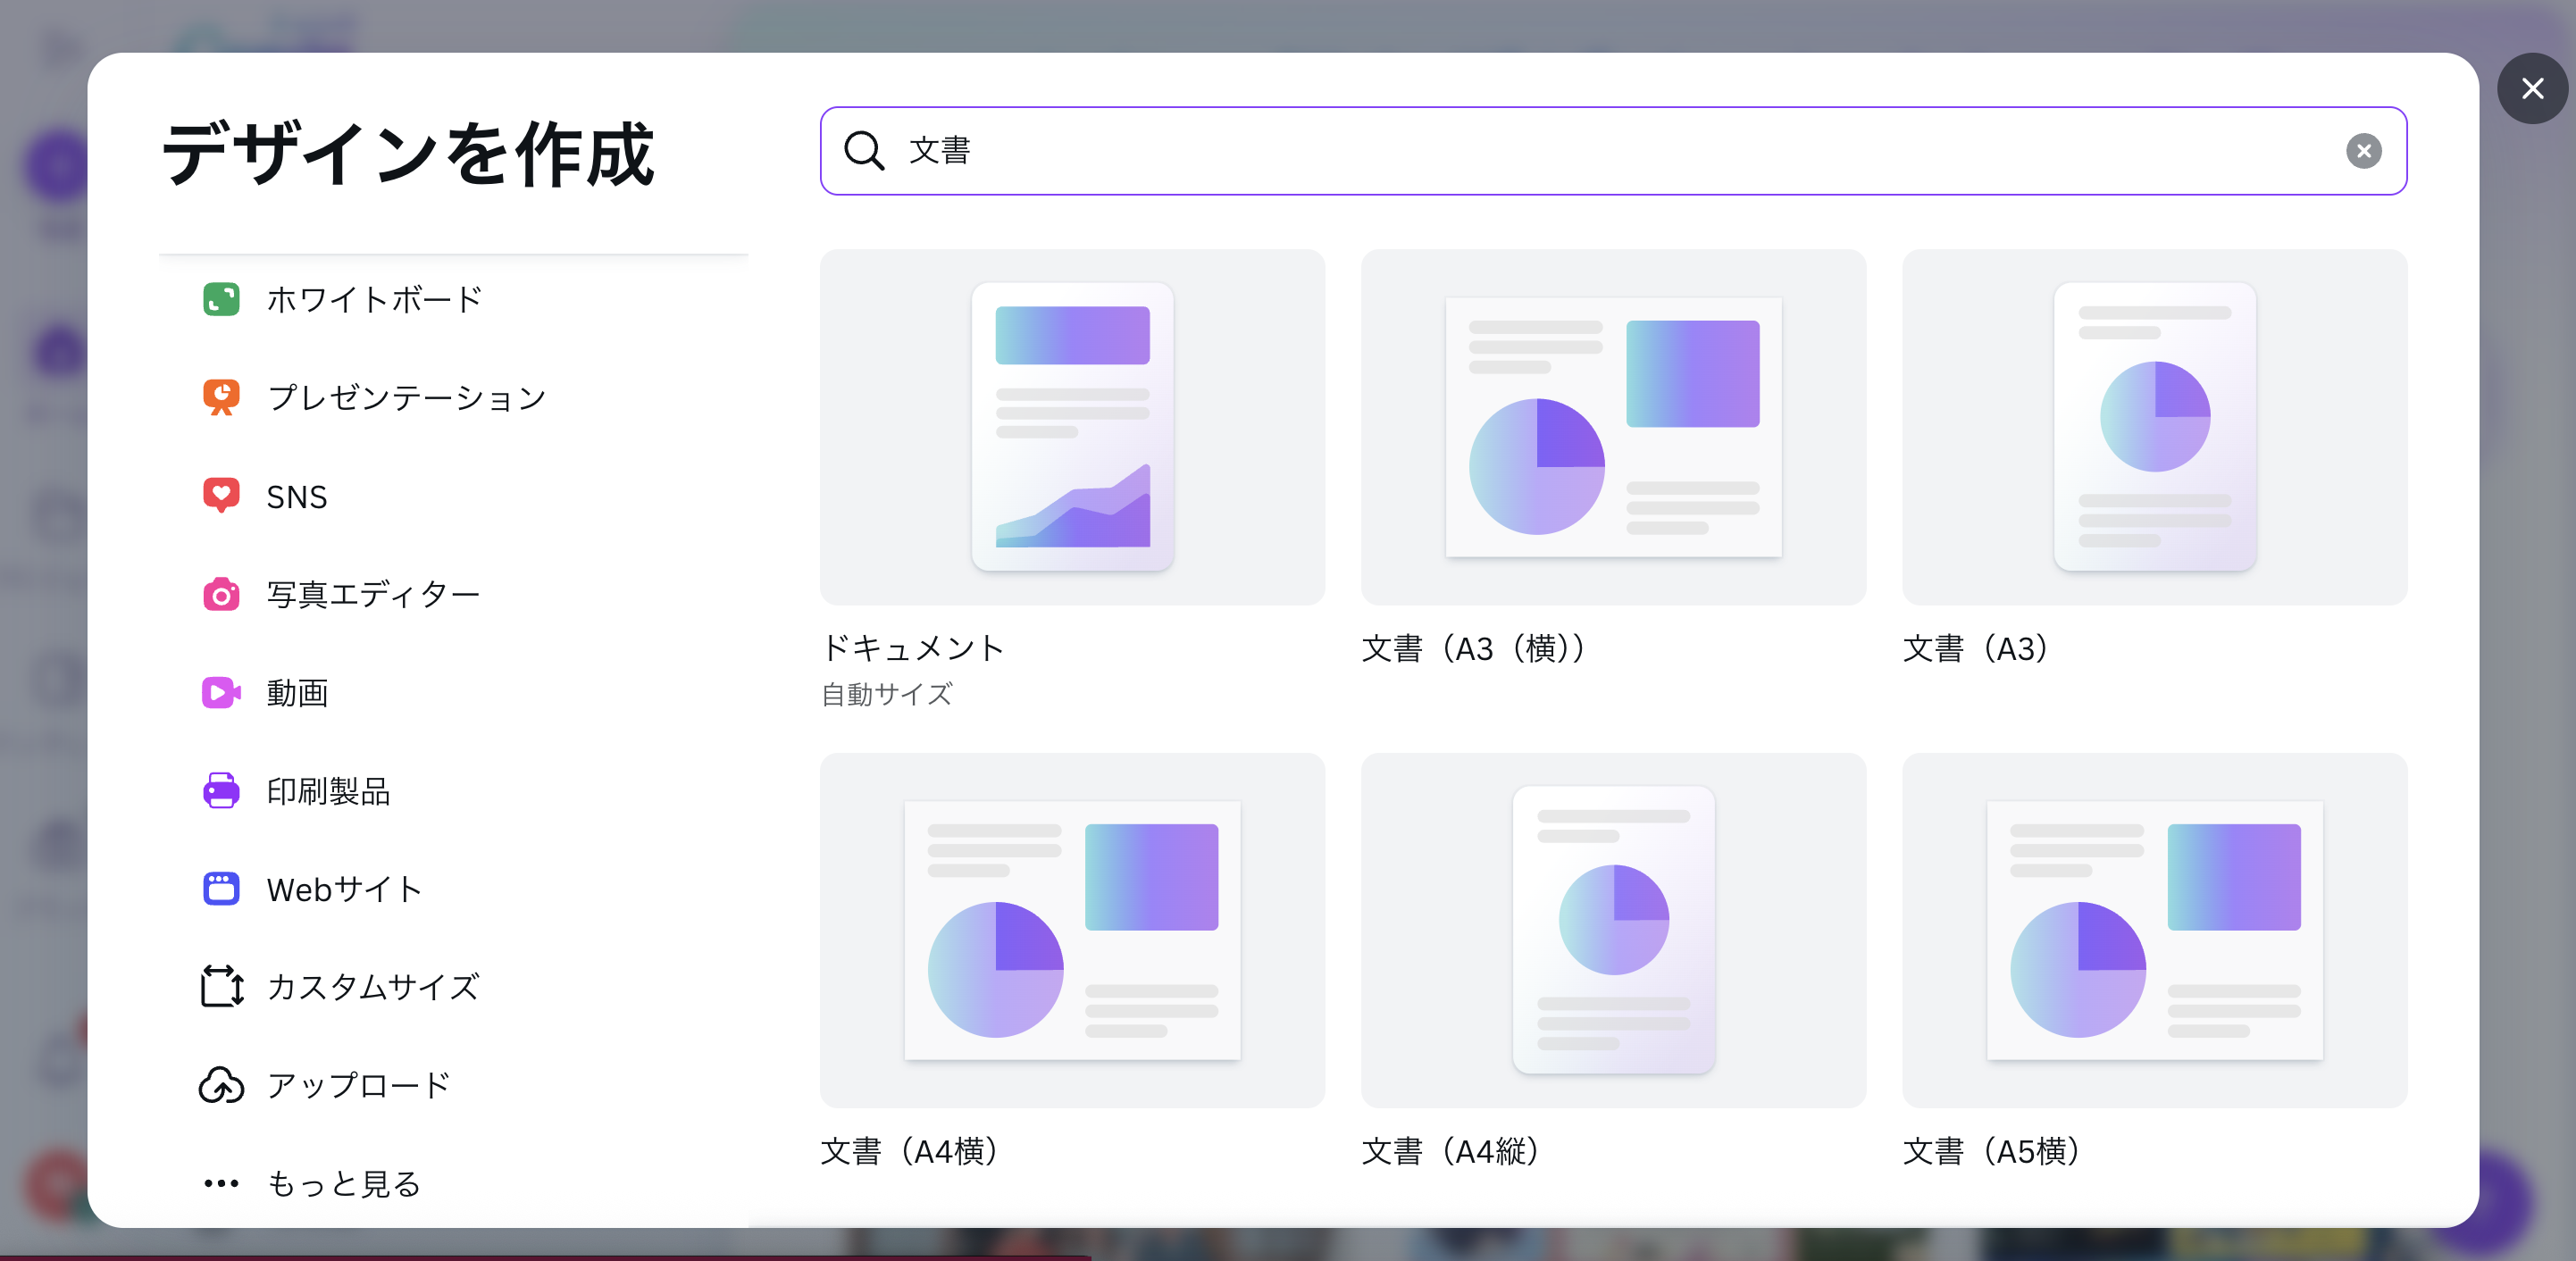Image resolution: width=2576 pixels, height=1261 pixels.
Task: Select the pink video (動画) icon
Action: (221, 692)
